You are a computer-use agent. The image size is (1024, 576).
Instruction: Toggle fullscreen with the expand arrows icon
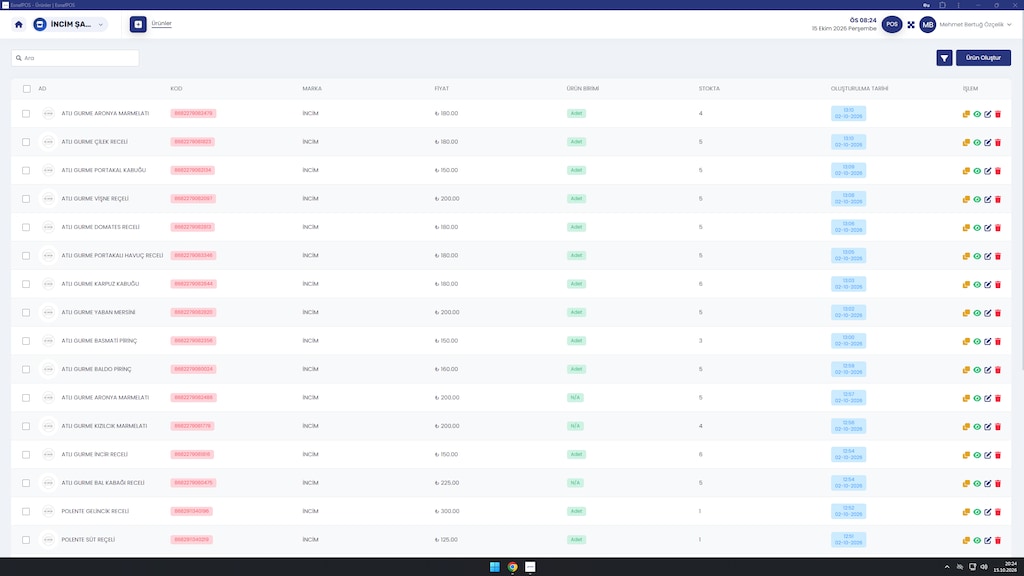coord(911,25)
